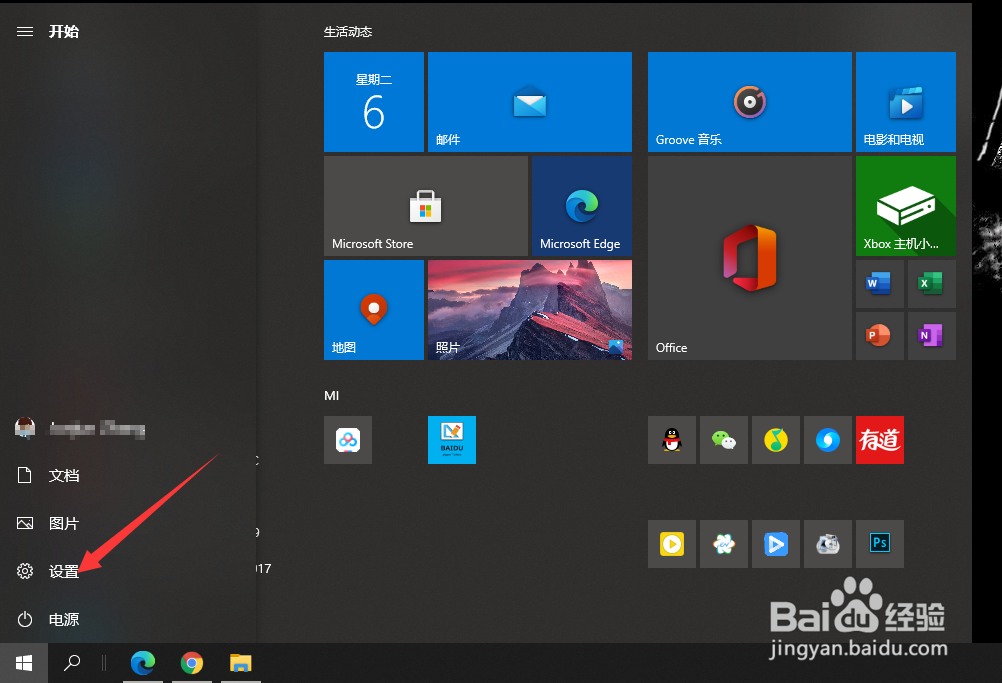Open the blue swirl browser tile

pos(828,440)
